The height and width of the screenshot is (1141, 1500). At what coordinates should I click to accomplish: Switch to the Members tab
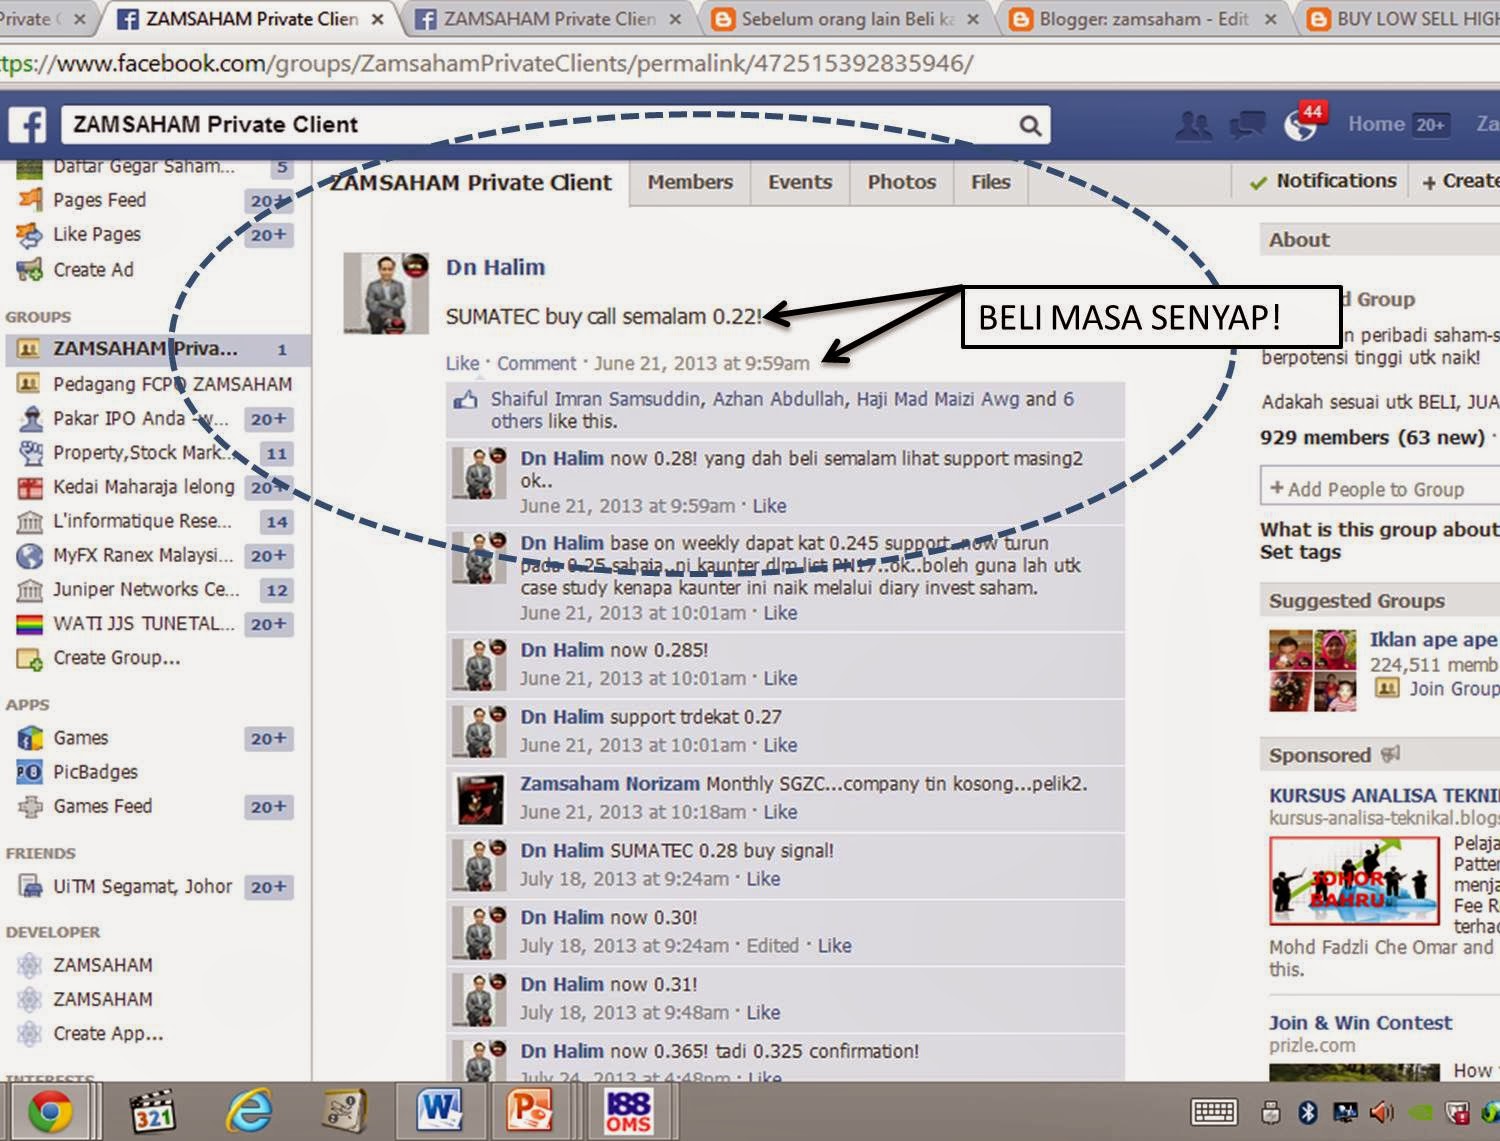[690, 182]
